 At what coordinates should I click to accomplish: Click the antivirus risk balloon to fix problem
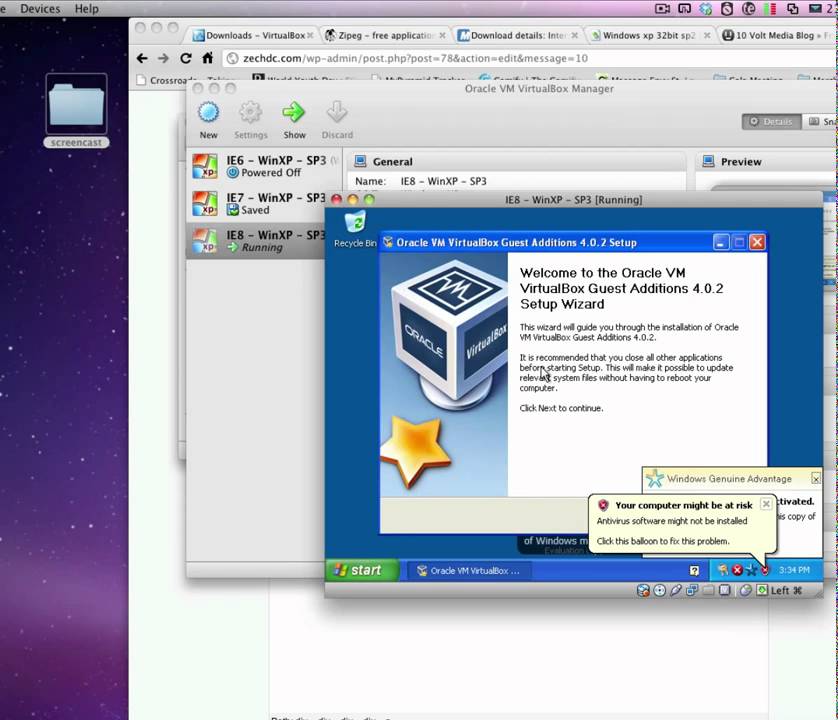coord(681,523)
